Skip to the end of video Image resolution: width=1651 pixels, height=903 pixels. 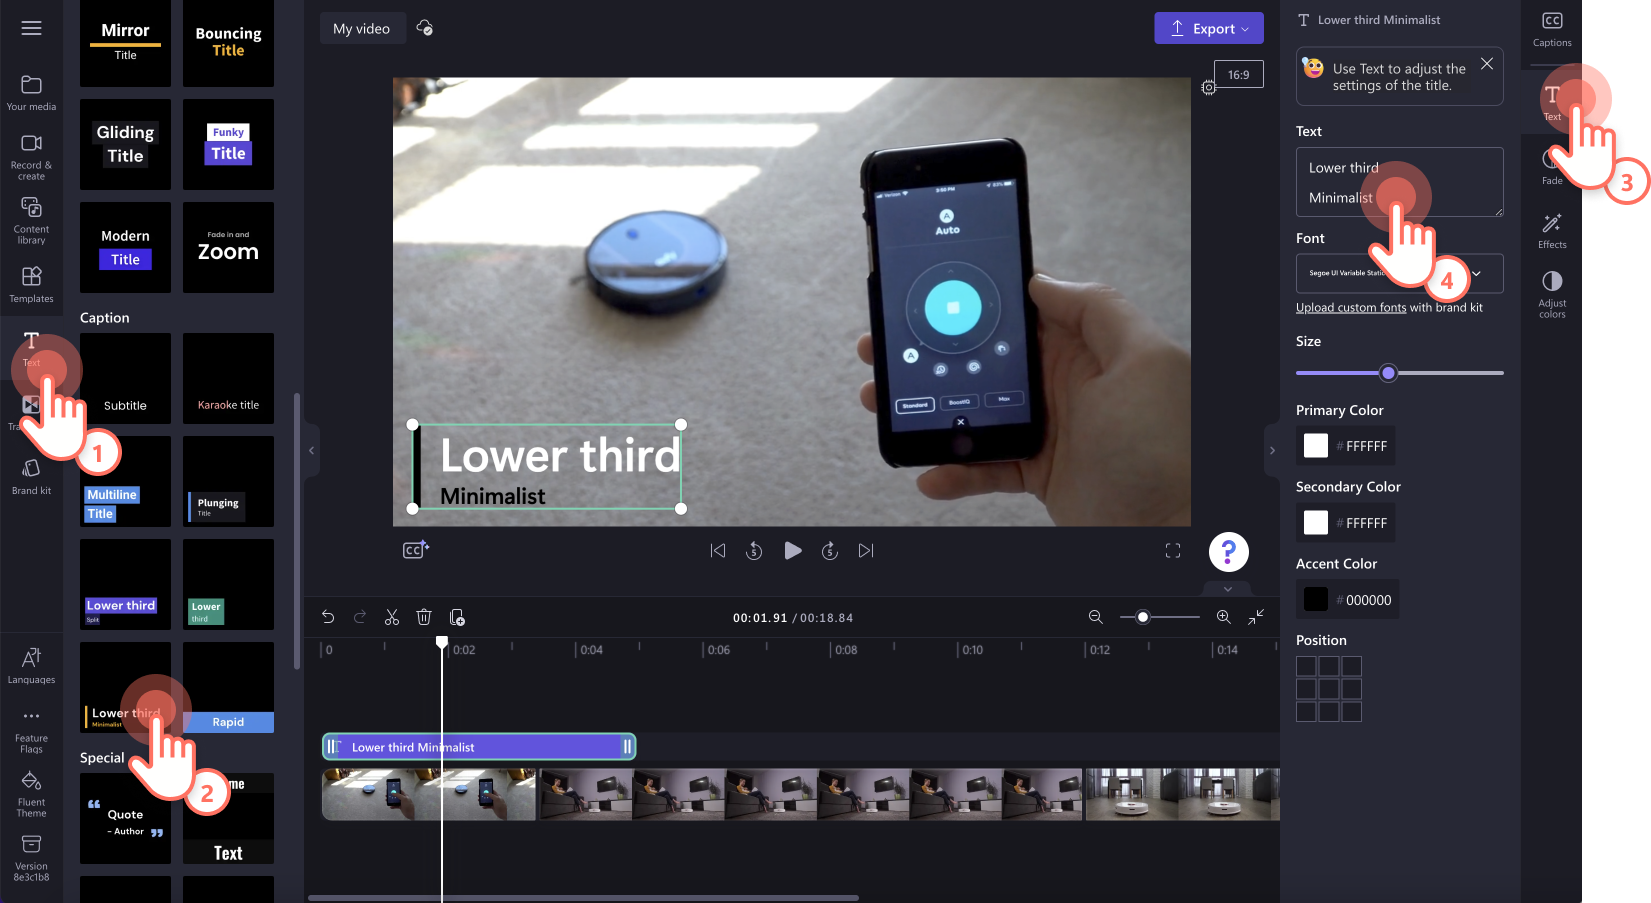click(866, 550)
